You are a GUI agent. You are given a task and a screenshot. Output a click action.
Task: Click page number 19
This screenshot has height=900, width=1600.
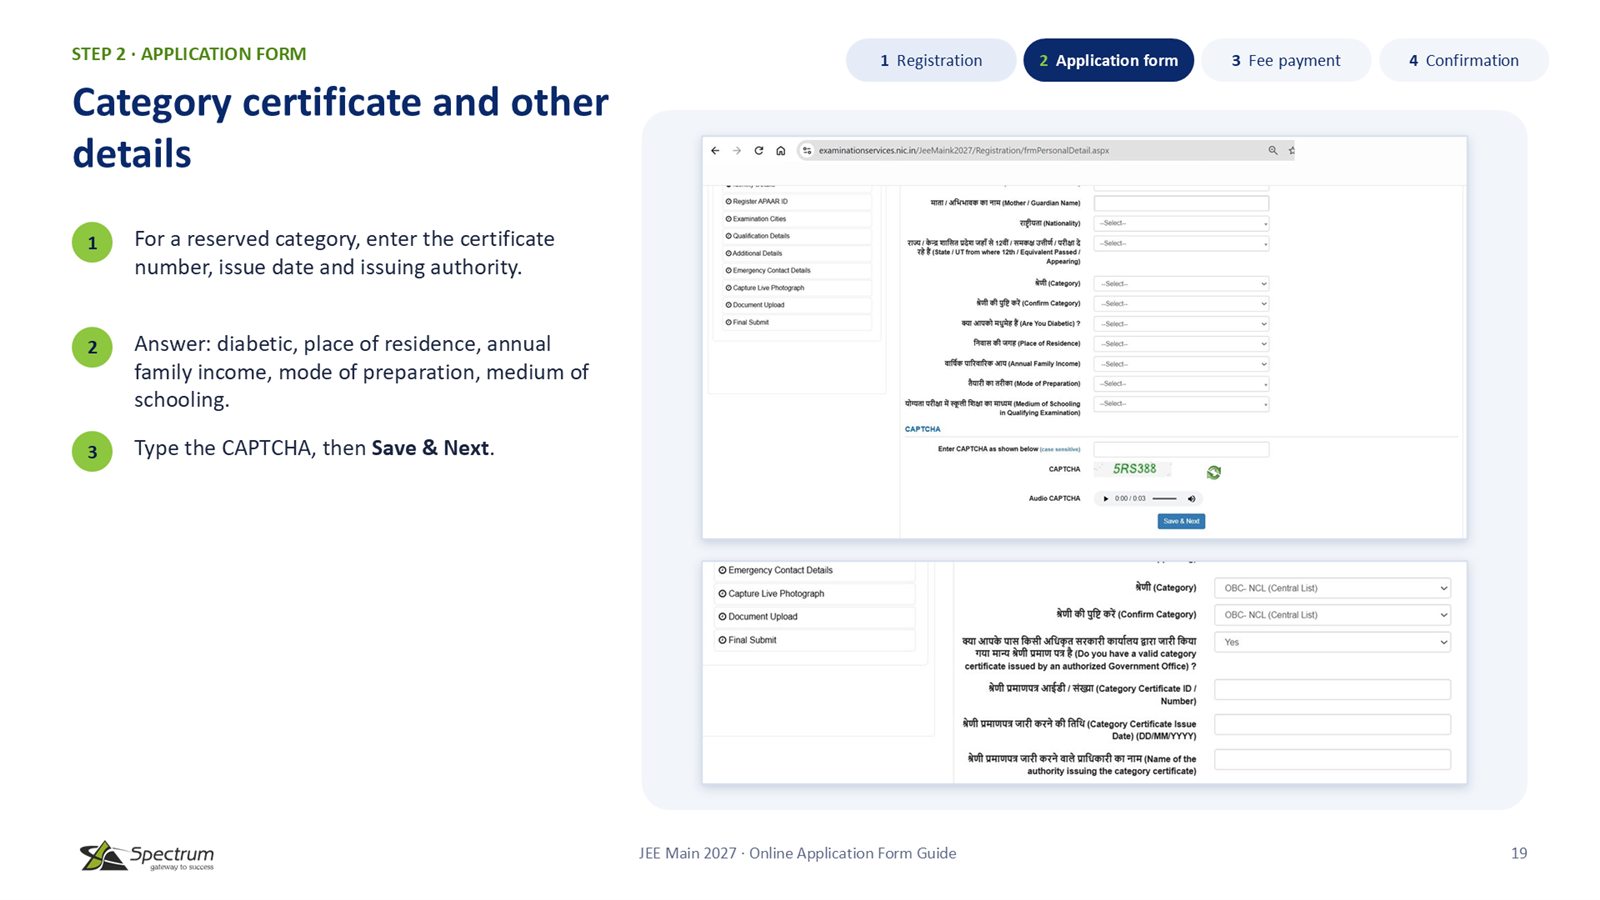click(1519, 853)
